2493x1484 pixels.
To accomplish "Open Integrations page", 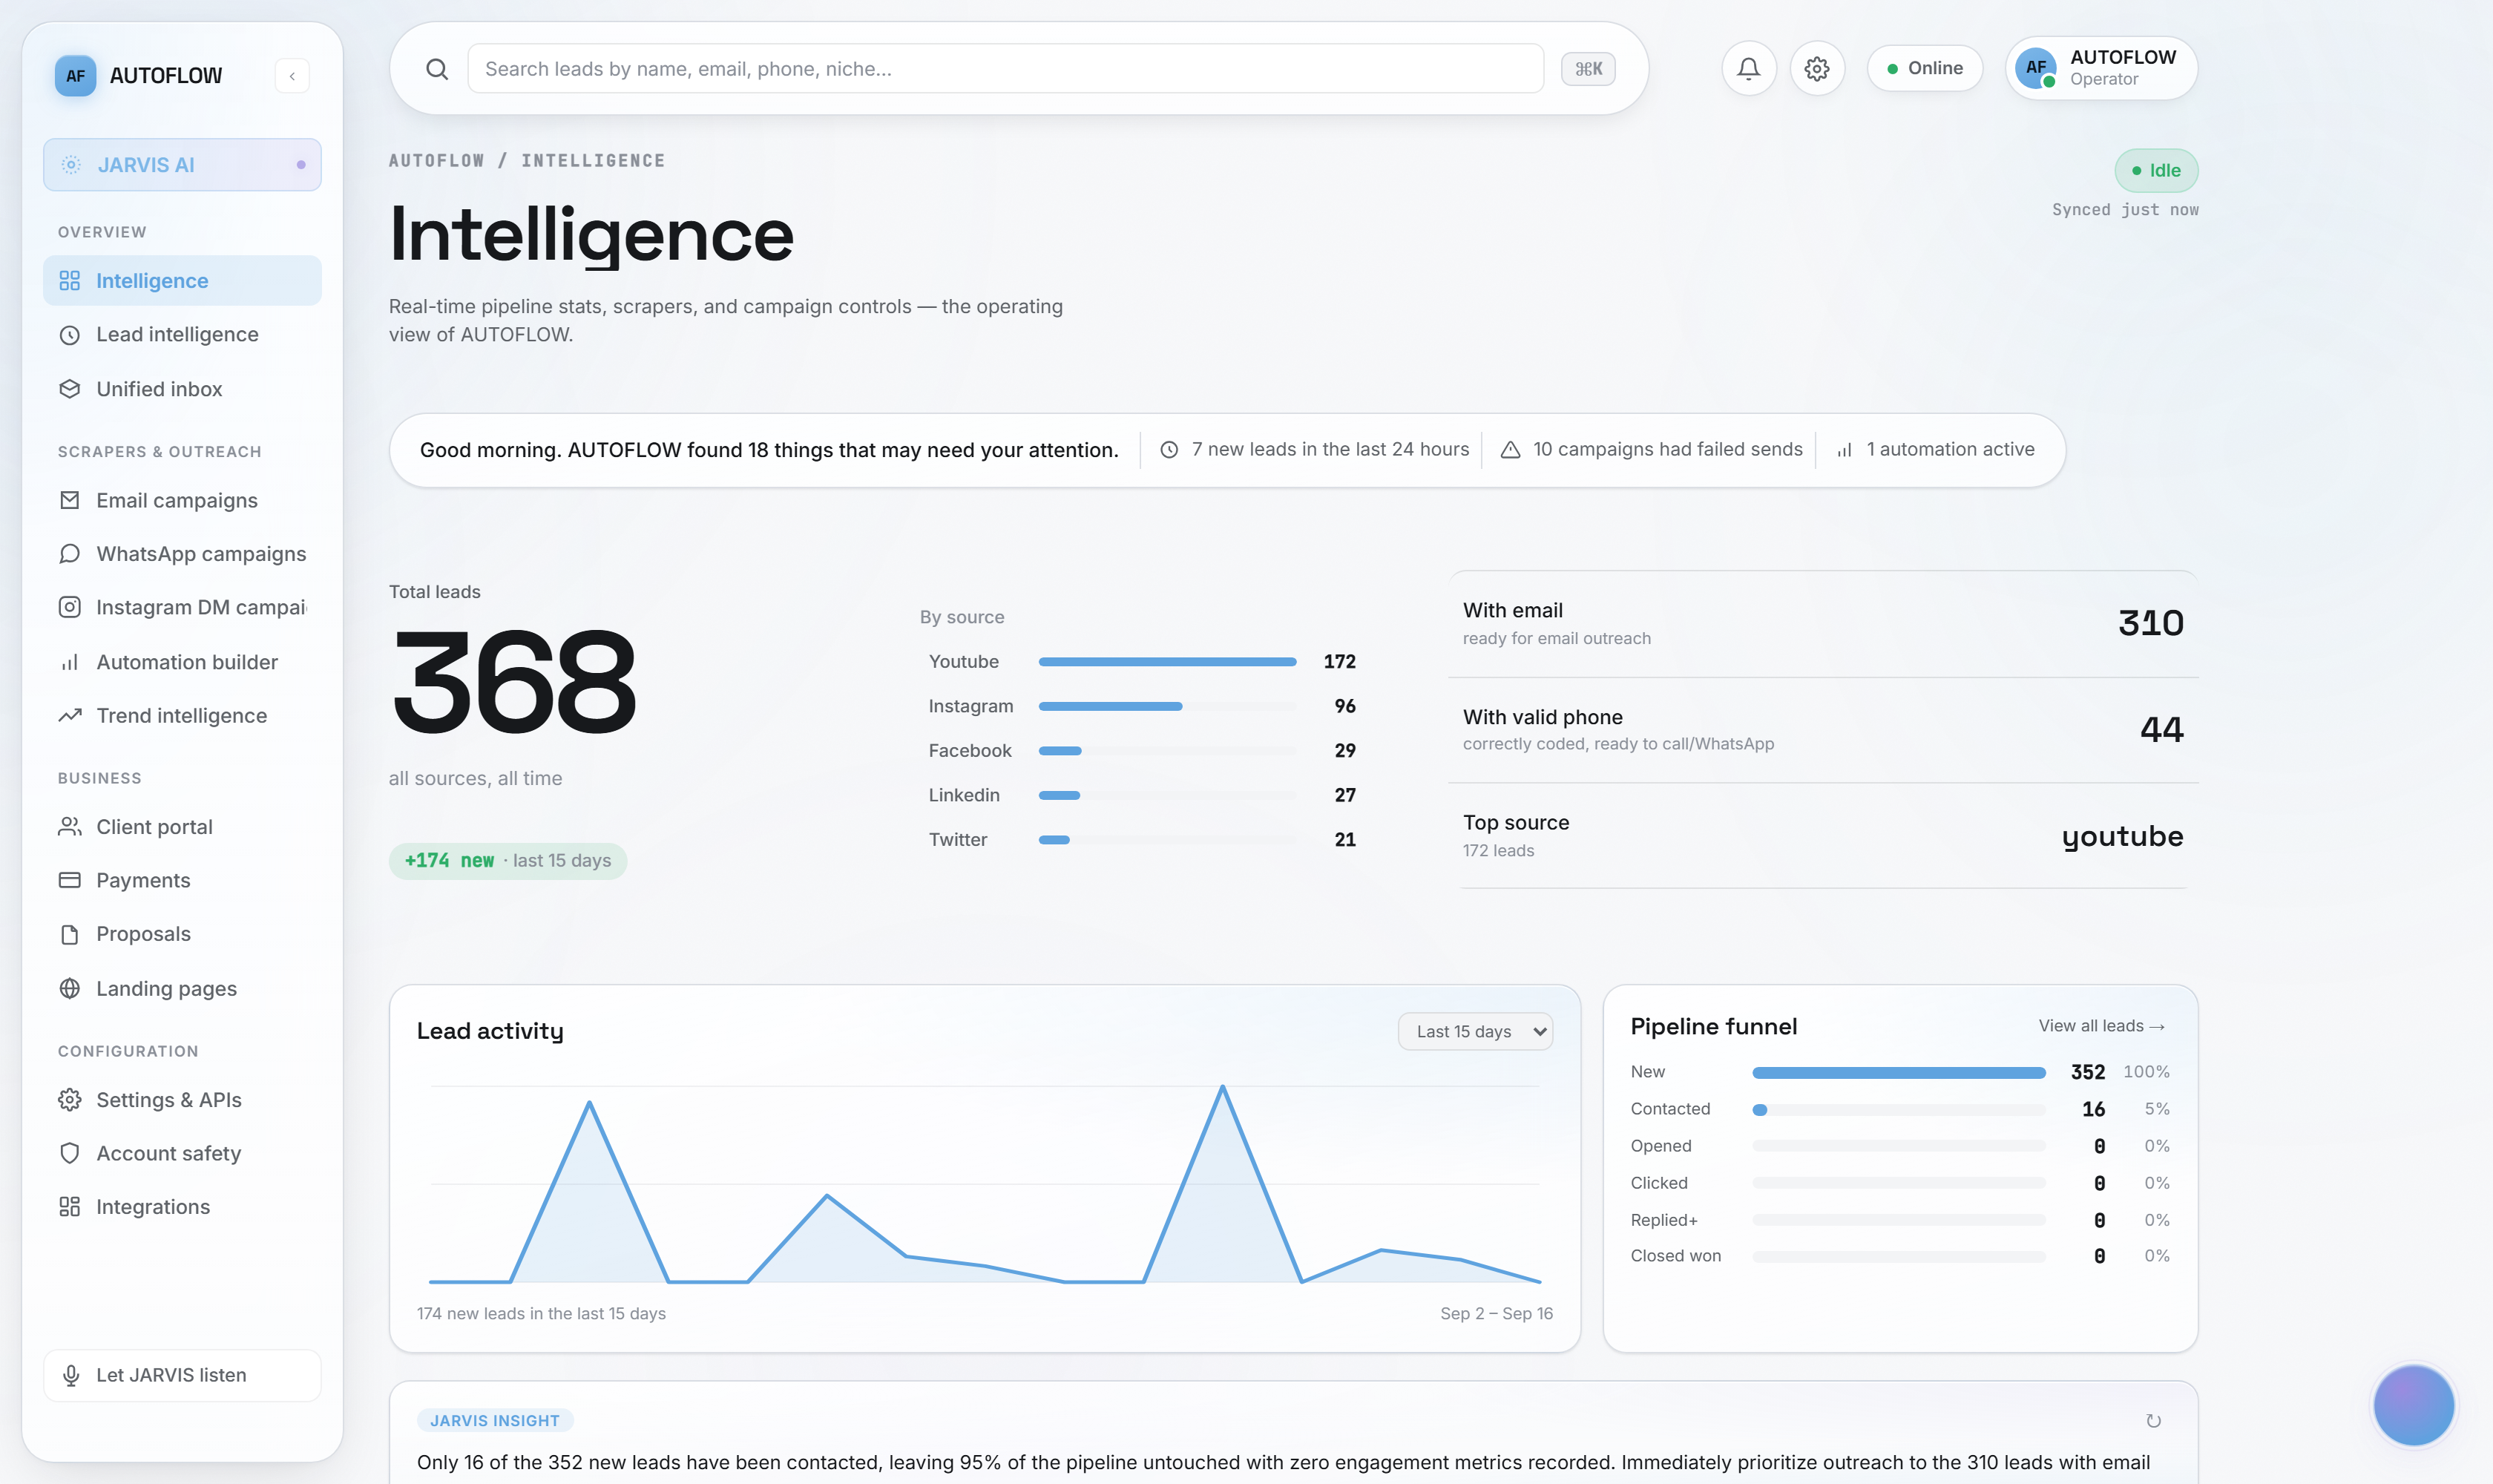I will pyautogui.click(x=182, y=1207).
